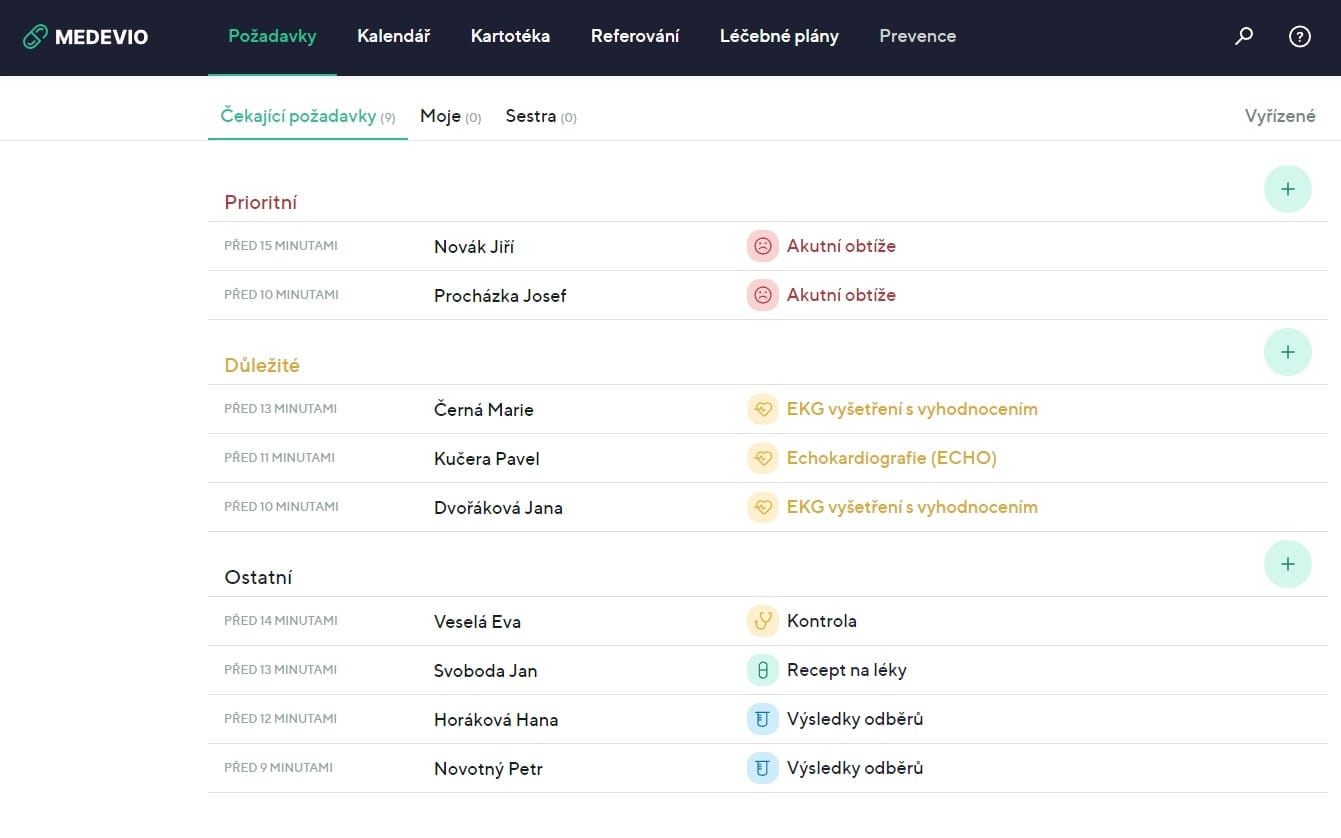Open the Vyřízené requests link

tap(1279, 117)
